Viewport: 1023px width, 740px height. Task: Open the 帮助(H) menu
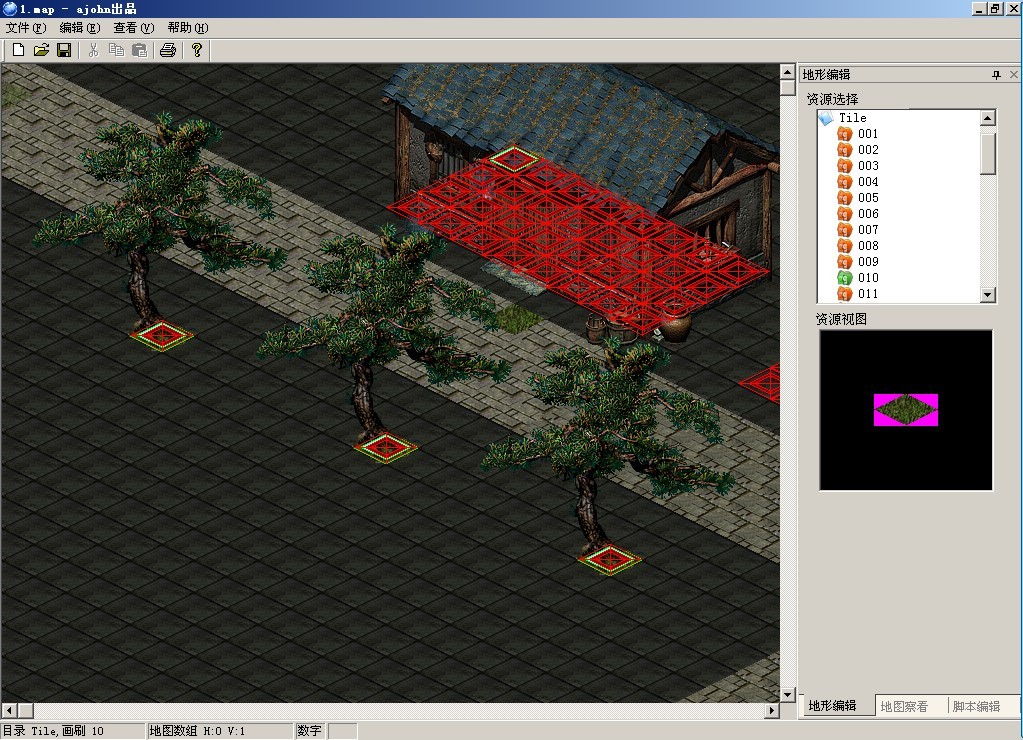(x=188, y=27)
